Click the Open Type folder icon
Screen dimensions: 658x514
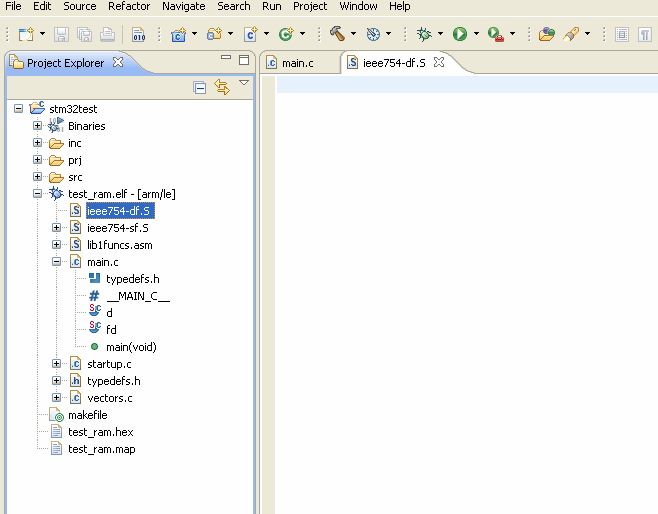547,34
